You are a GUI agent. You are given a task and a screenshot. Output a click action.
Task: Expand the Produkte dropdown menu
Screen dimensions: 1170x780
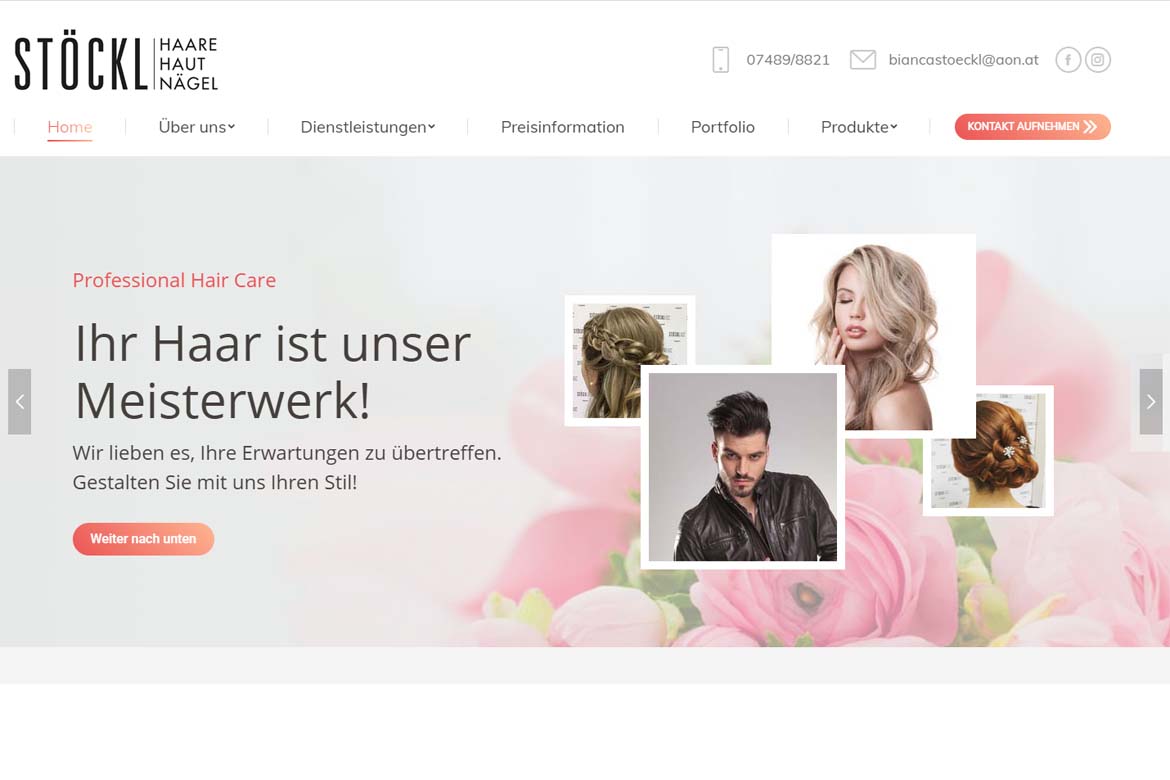click(x=859, y=127)
